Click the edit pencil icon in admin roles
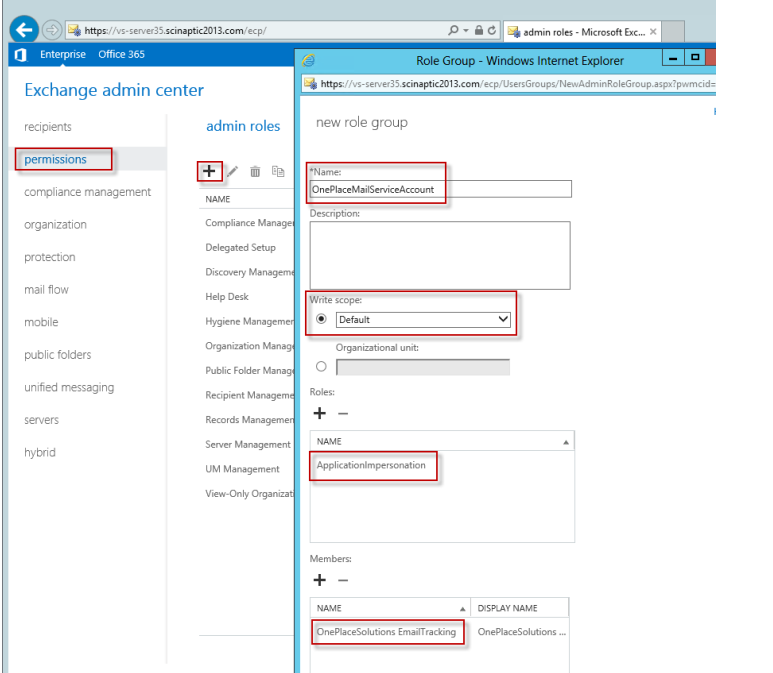Viewport: 773px width, 673px height. [x=232, y=172]
